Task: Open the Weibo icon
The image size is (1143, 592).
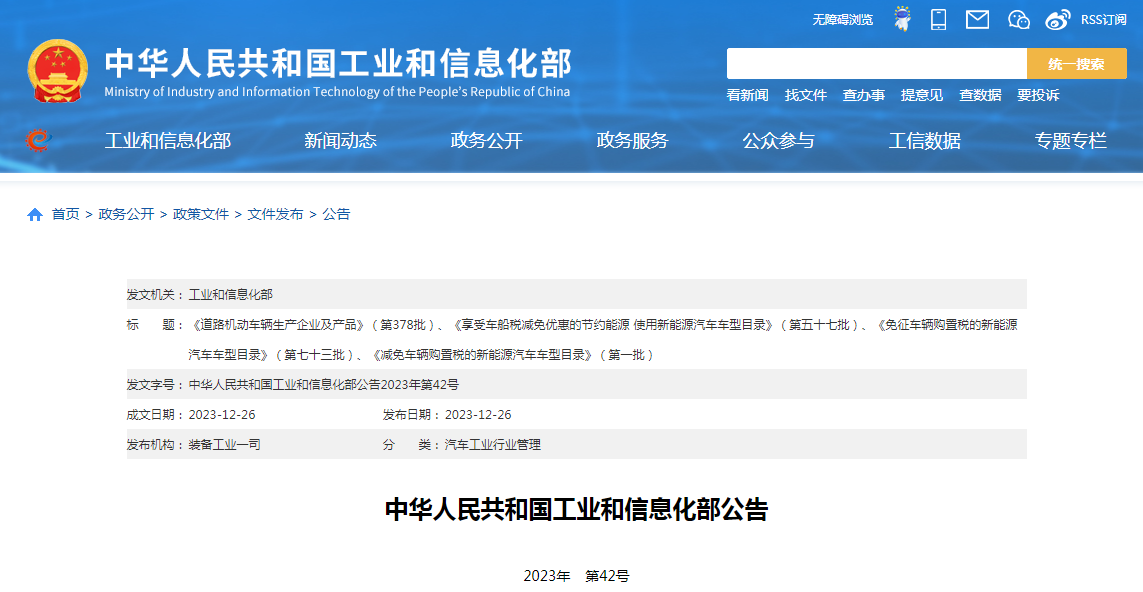Action: coord(1058,20)
